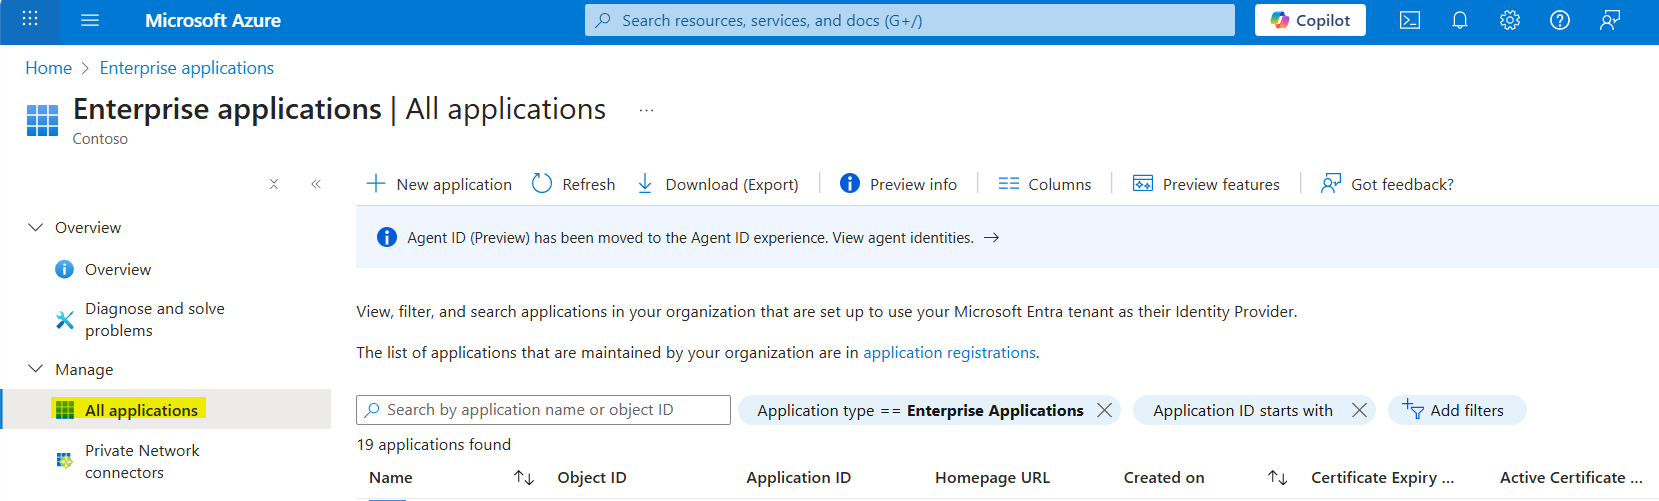Click the help question mark icon

pyautogui.click(x=1560, y=20)
